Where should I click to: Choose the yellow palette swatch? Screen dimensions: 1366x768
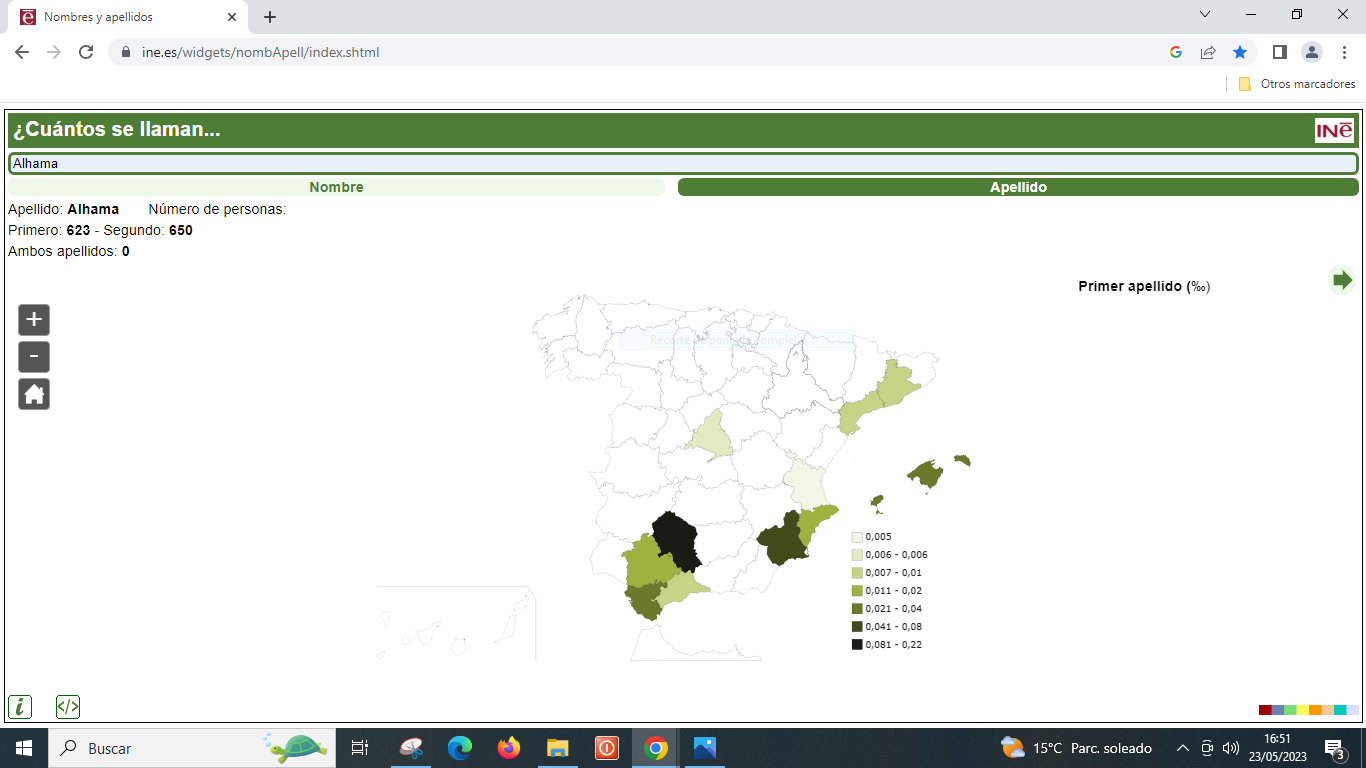coord(1302,710)
